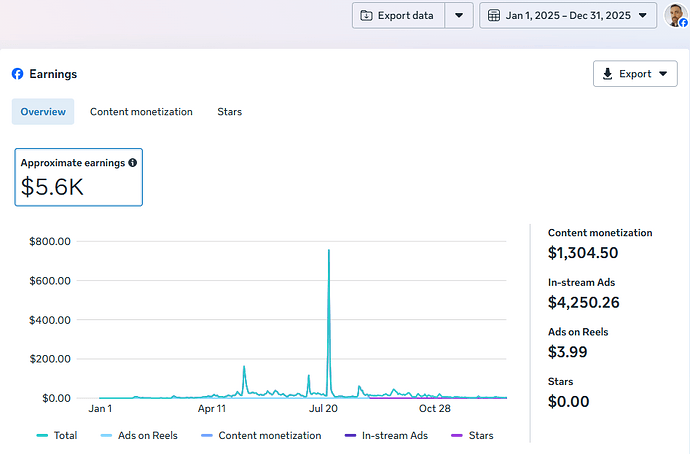Viewport: 690px width, 454px height.
Task: Select the Overview tab
Action: coord(43,112)
